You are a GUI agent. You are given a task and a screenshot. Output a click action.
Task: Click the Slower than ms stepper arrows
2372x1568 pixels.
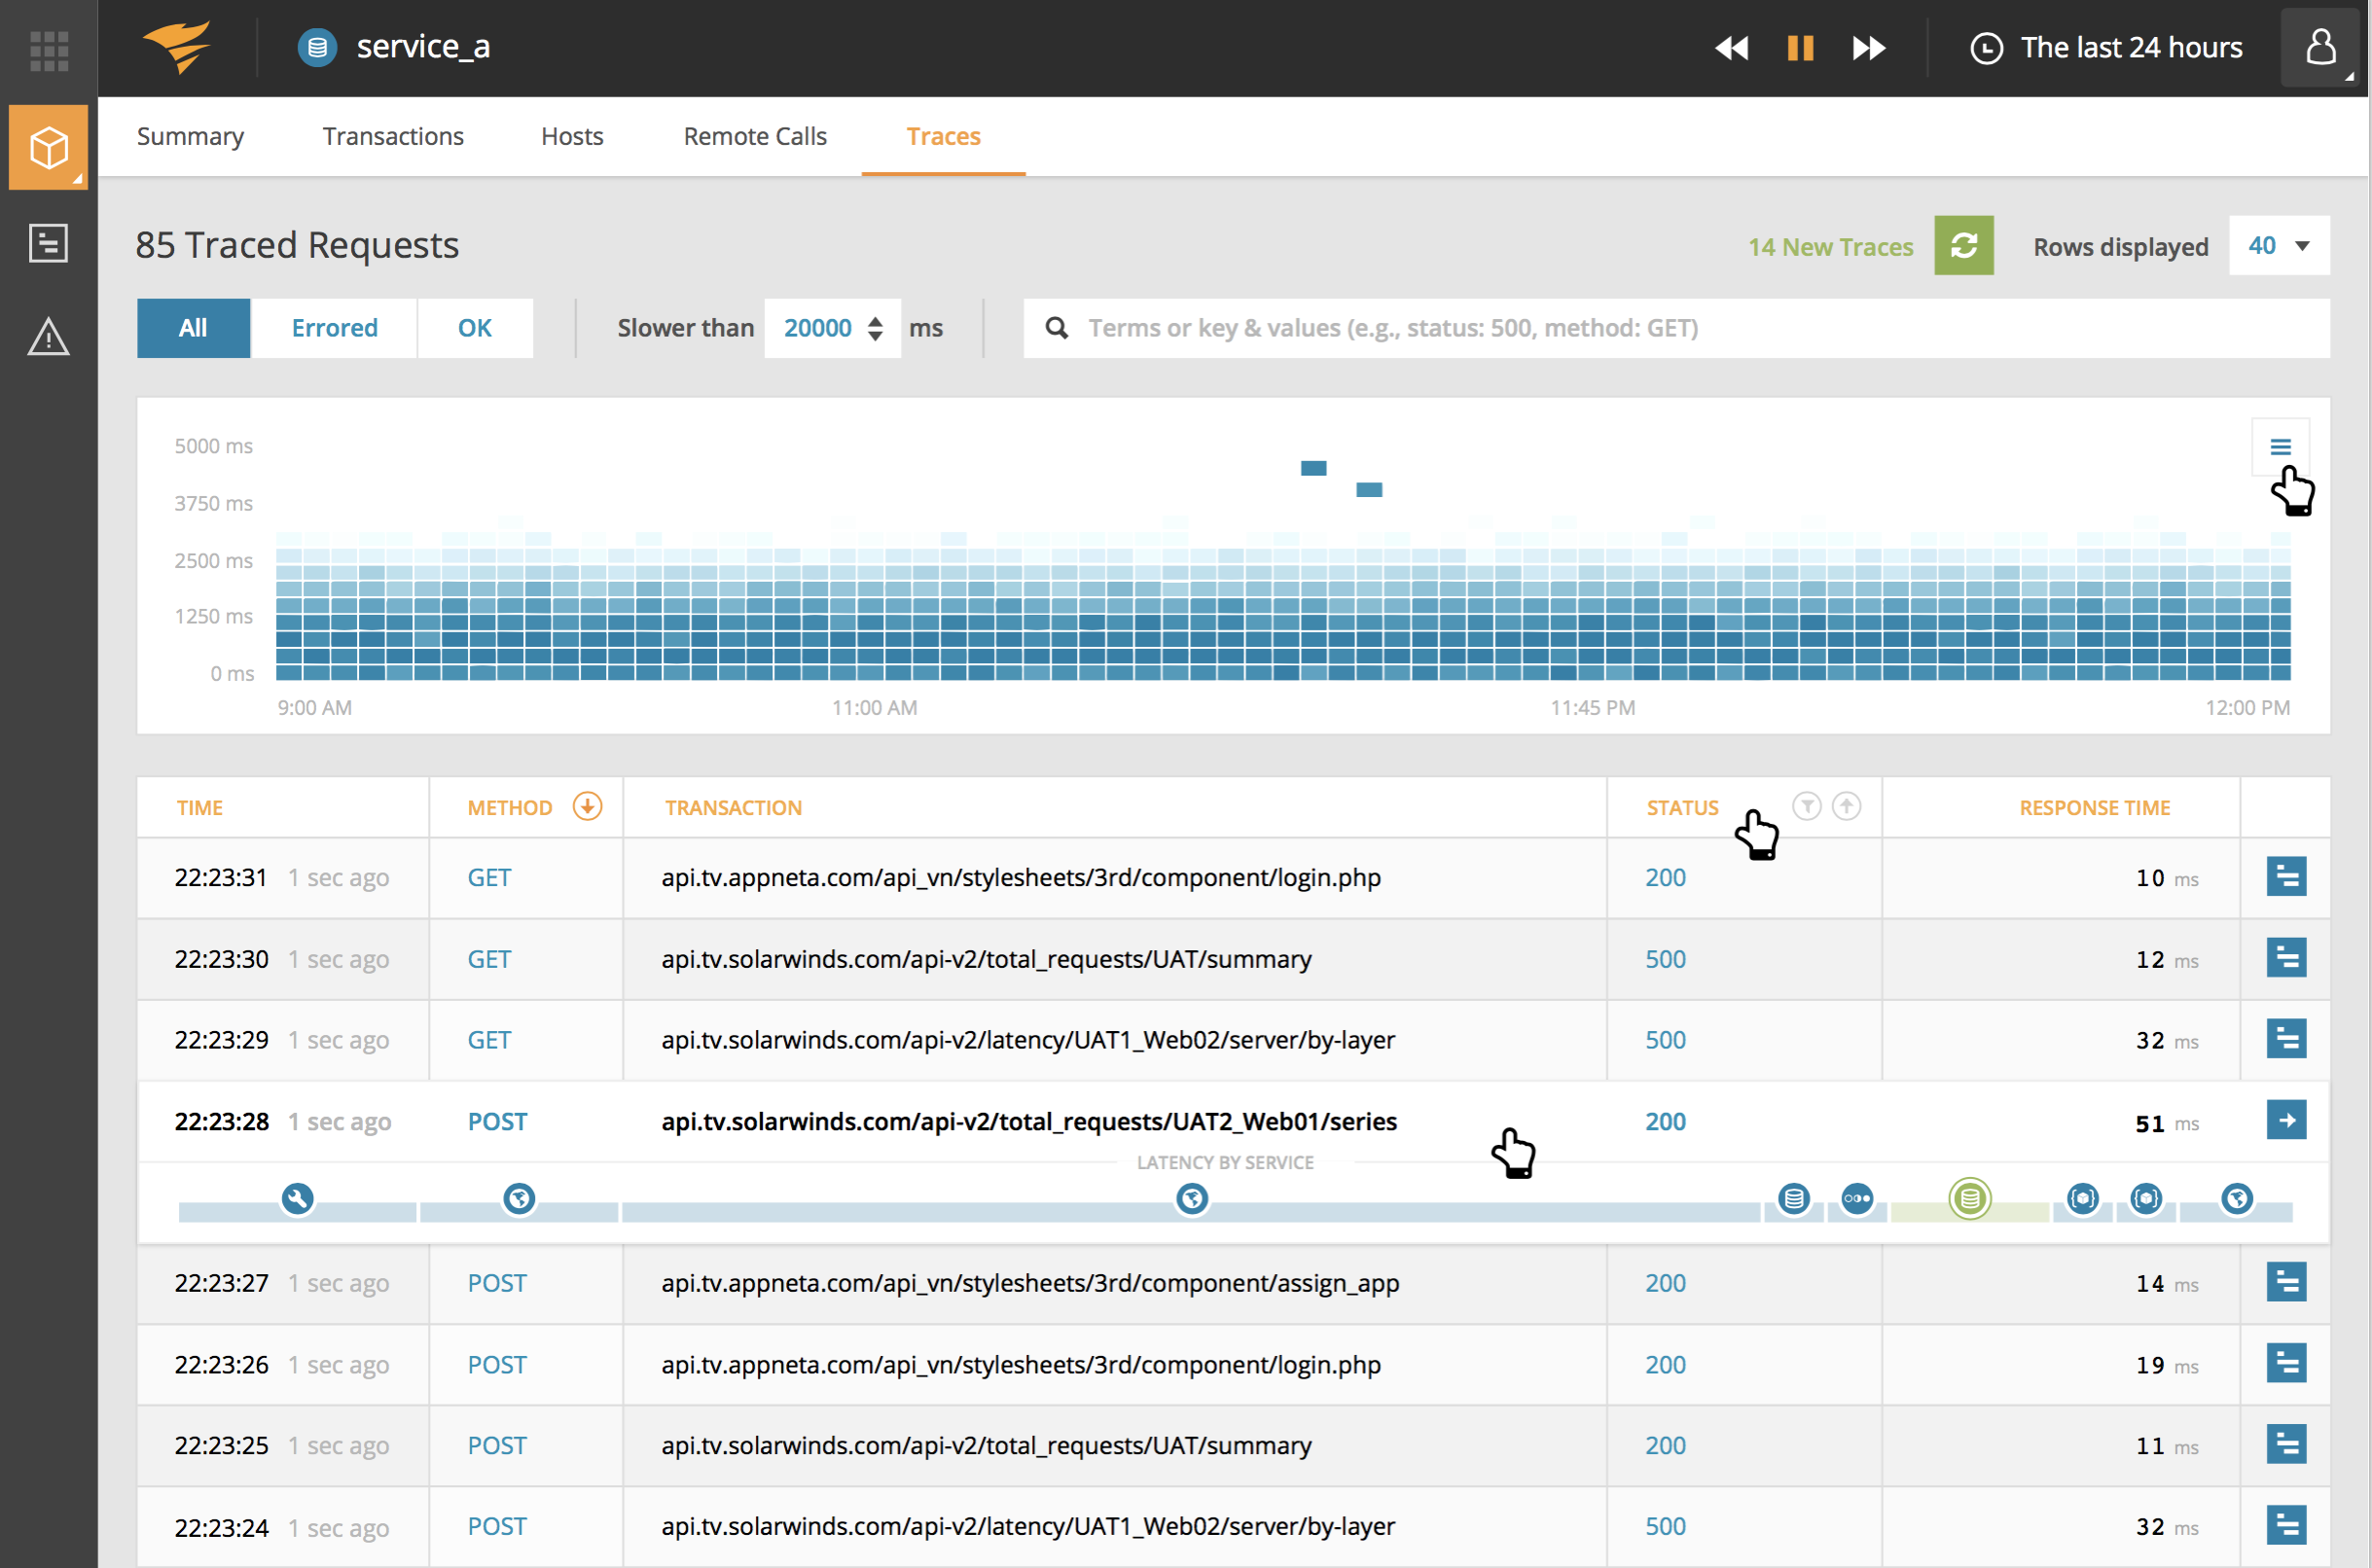click(x=875, y=328)
